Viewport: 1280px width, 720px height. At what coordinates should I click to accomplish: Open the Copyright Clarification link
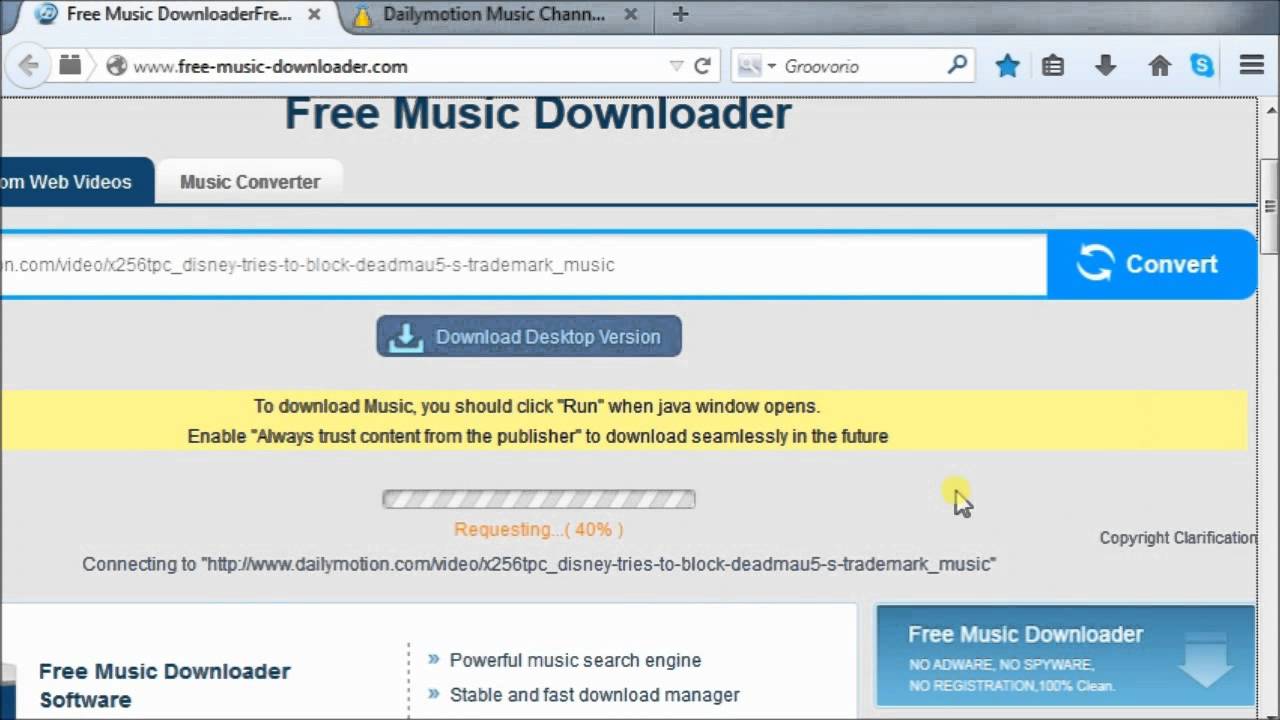click(x=1178, y=538)
